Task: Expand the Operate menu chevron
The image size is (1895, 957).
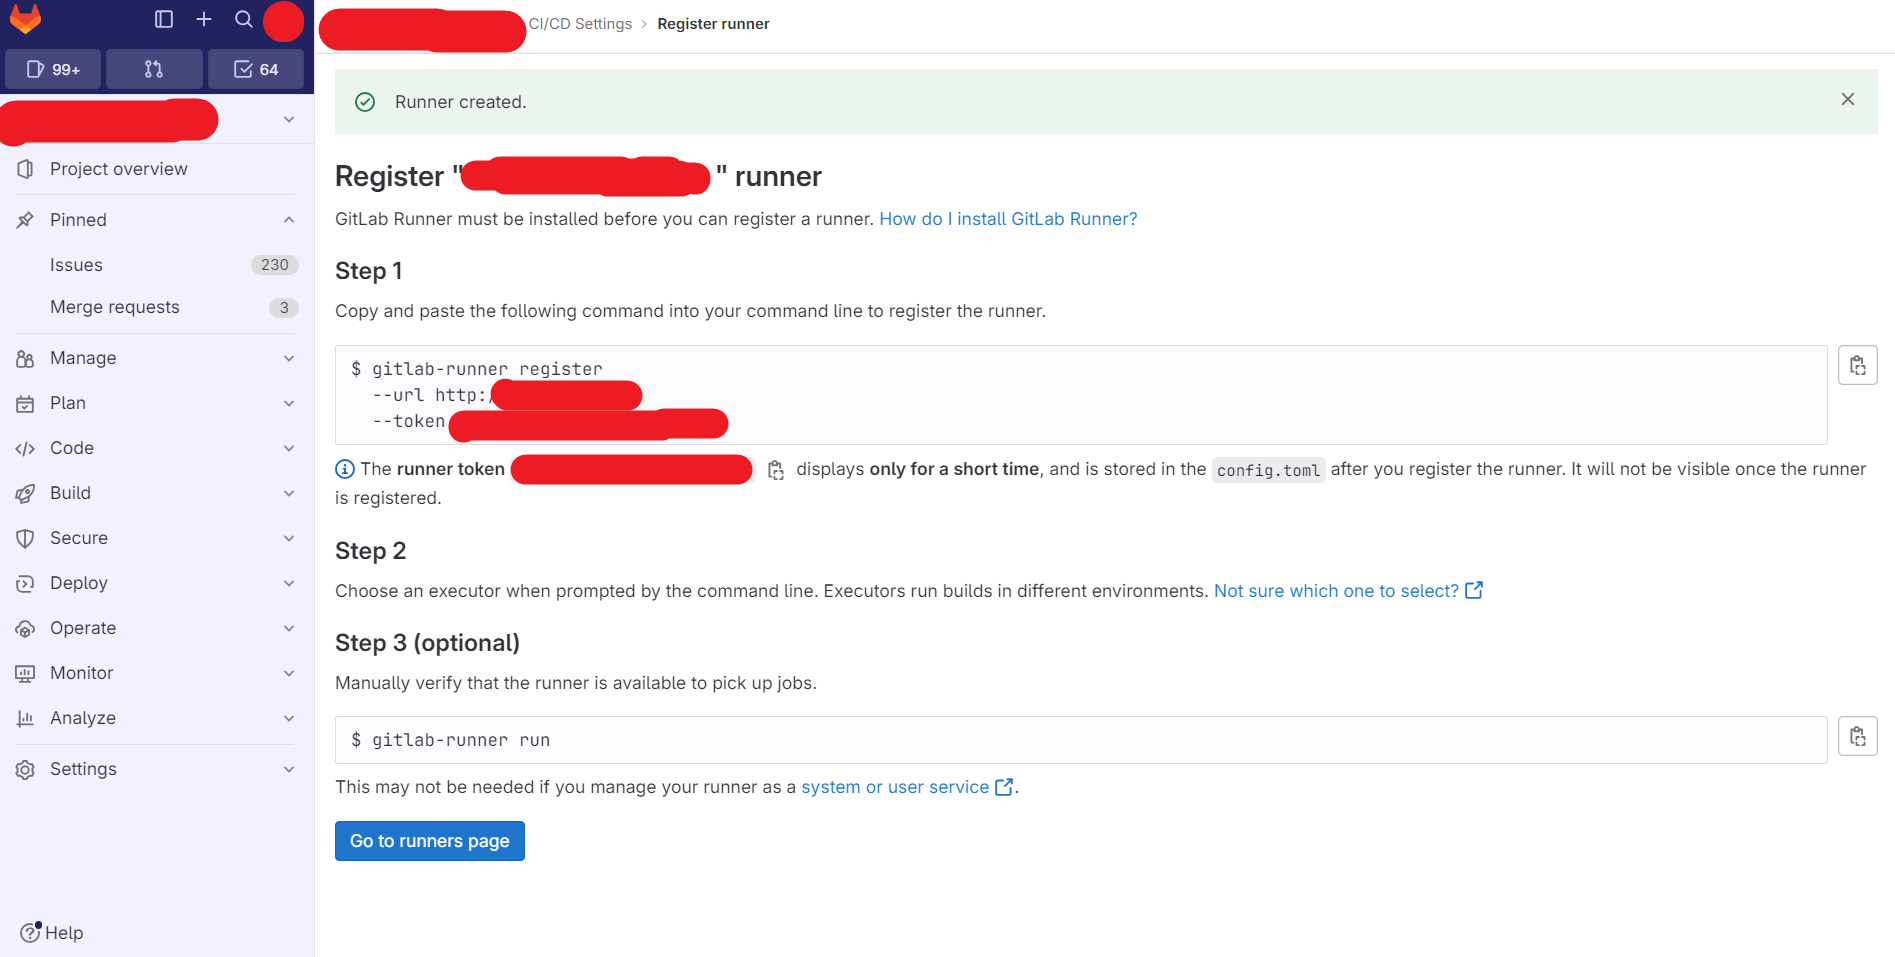Action: click(x=288, y=628)
